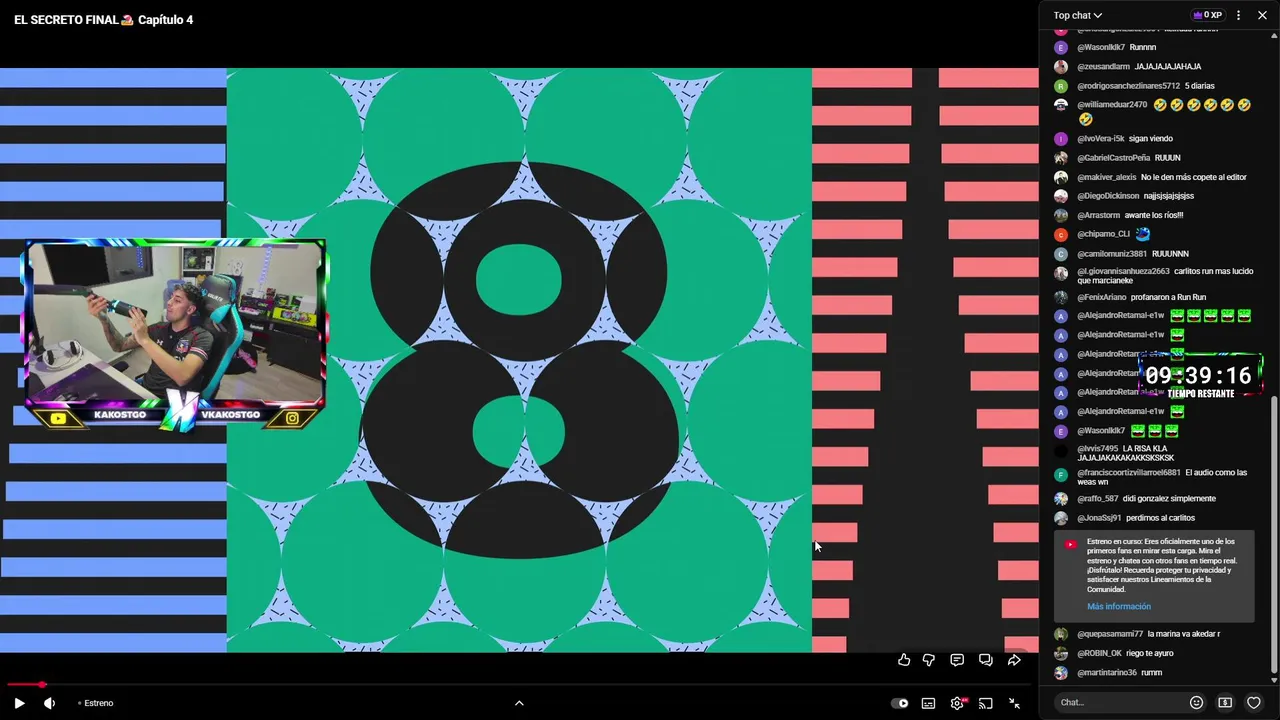The height and width of the screenshot is (720, 1280).
Task: Click @rodrigosanchezlinares5712 username
Action: point(1128,86)
